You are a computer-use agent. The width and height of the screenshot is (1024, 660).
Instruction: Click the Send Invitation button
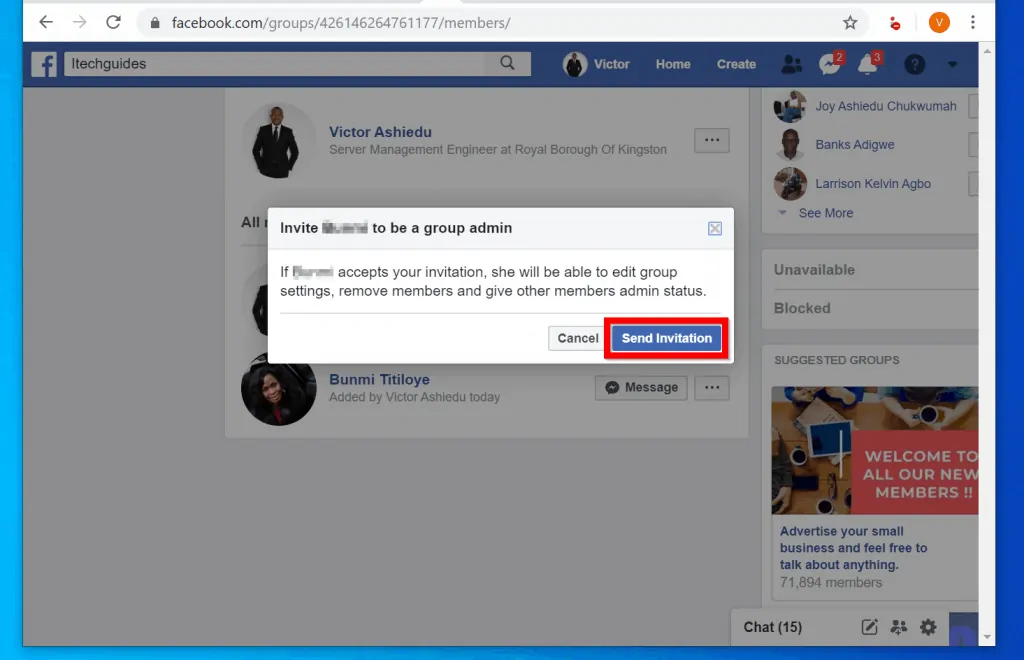click(665, 338)
